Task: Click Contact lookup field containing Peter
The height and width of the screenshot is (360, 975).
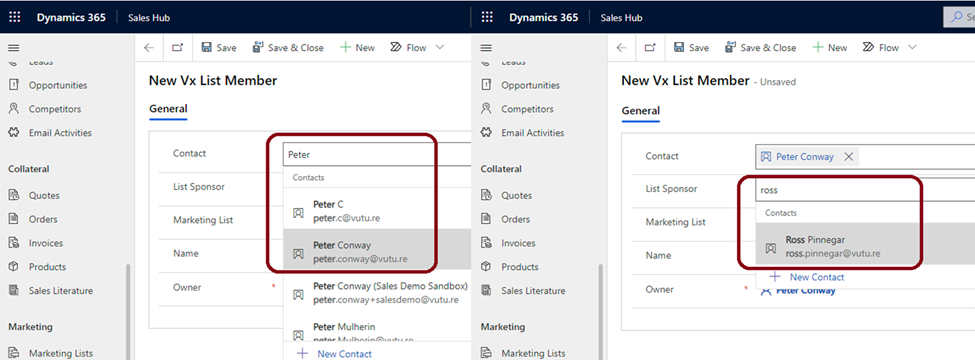Action: [377, 154]
